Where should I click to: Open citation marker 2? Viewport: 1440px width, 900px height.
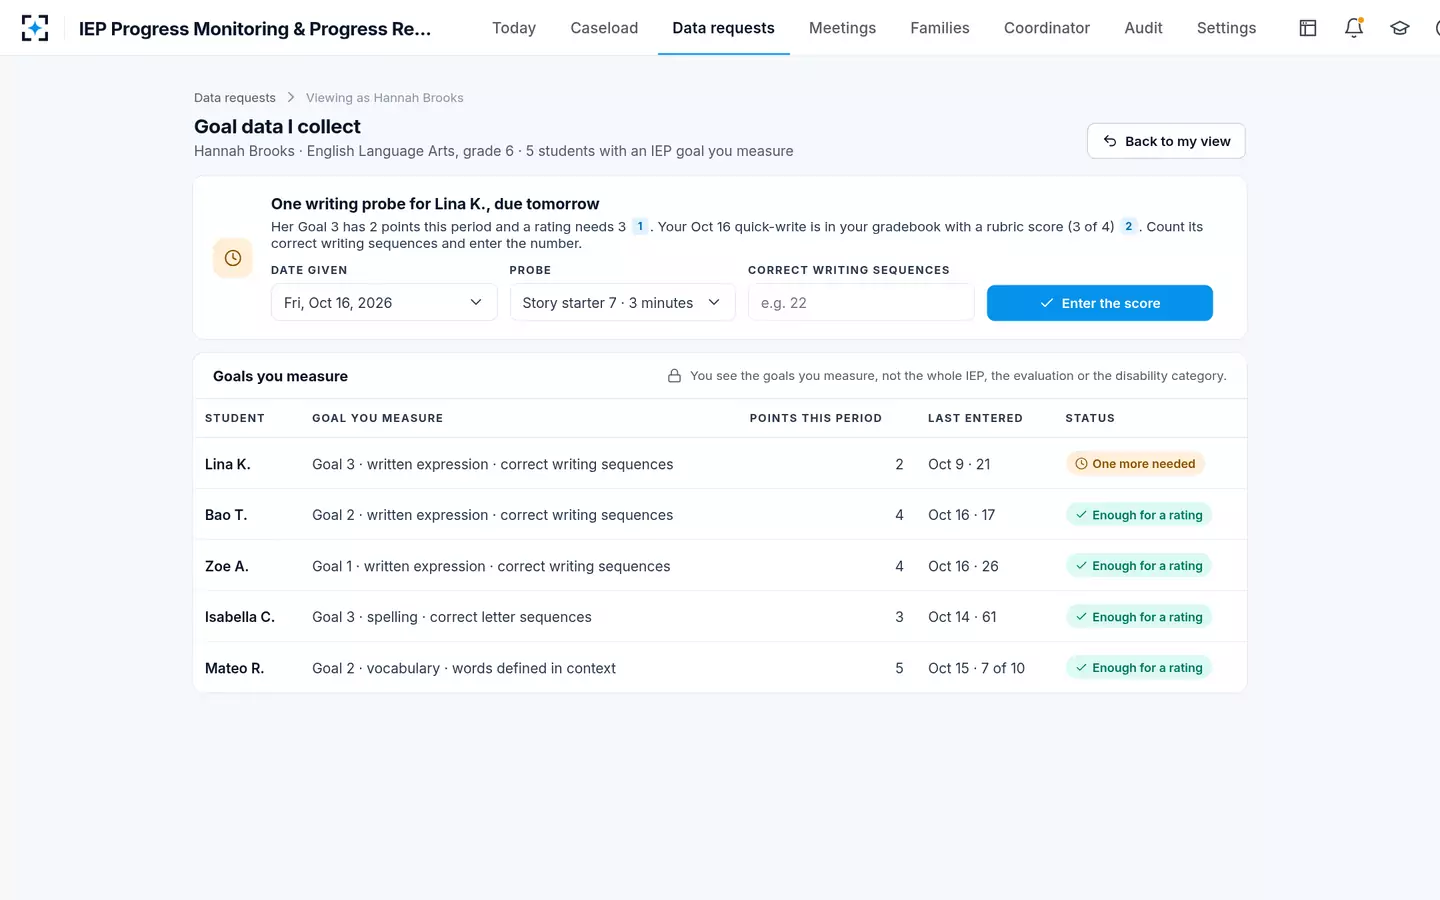[x=1129, y=227]
